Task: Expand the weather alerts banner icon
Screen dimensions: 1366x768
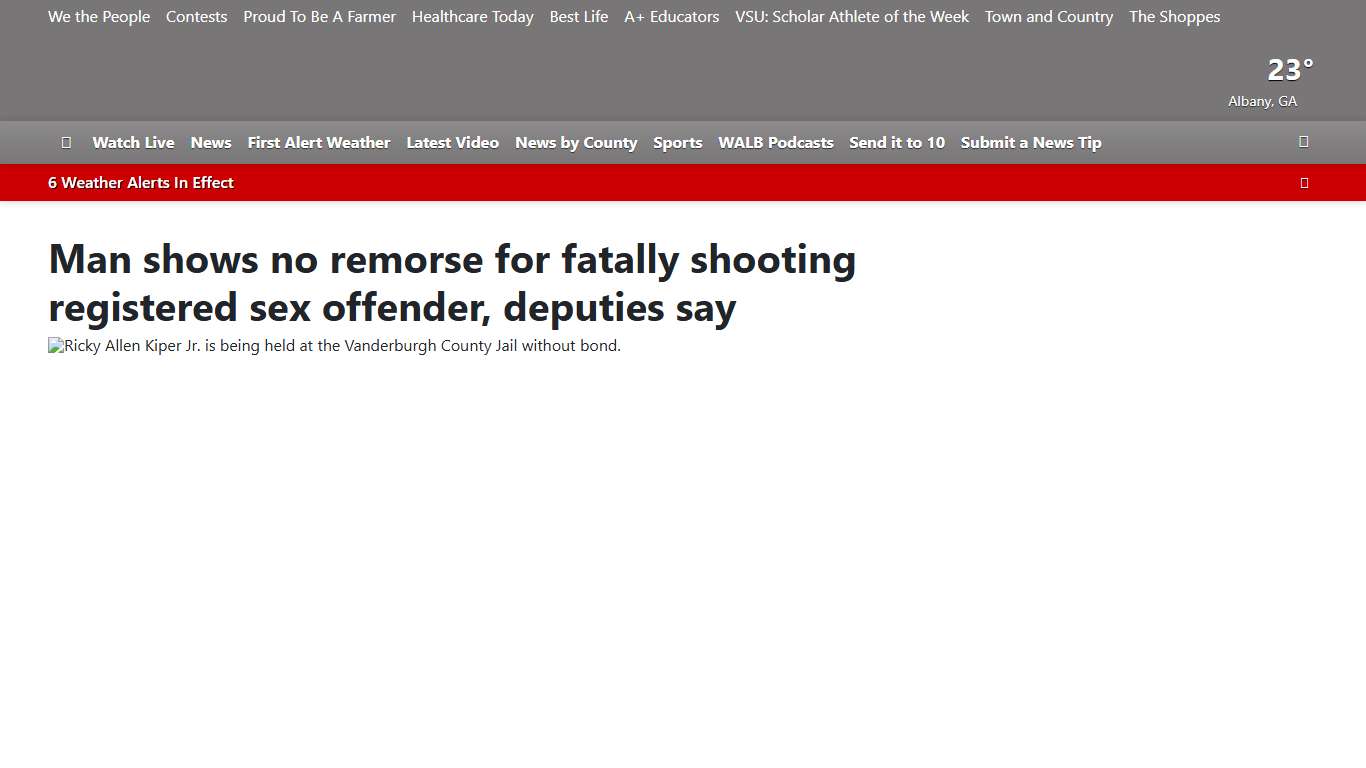Action: 1303,183
